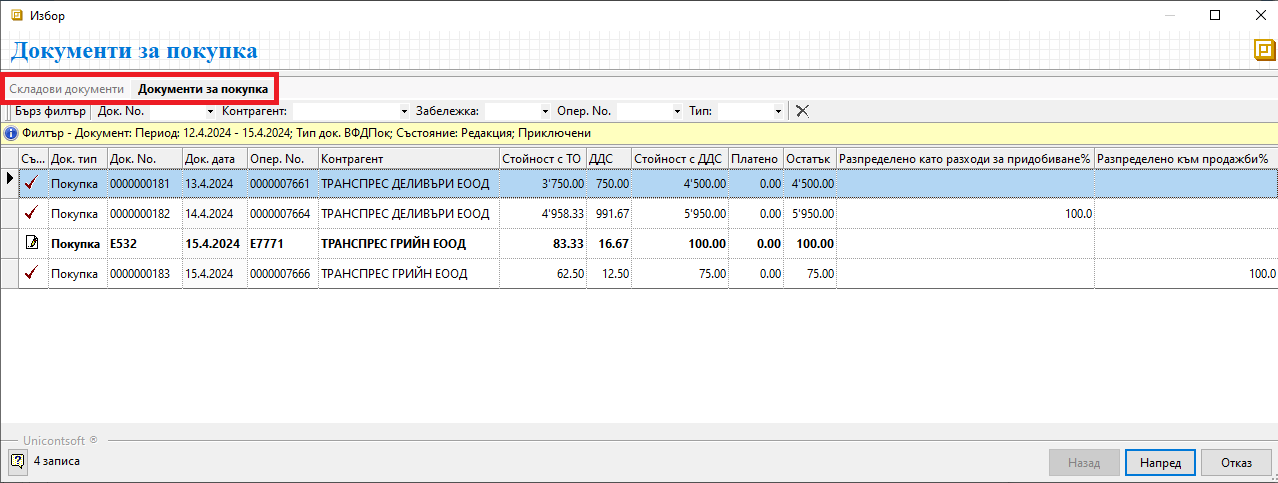Click the help icon in status bar

(17, 461)
